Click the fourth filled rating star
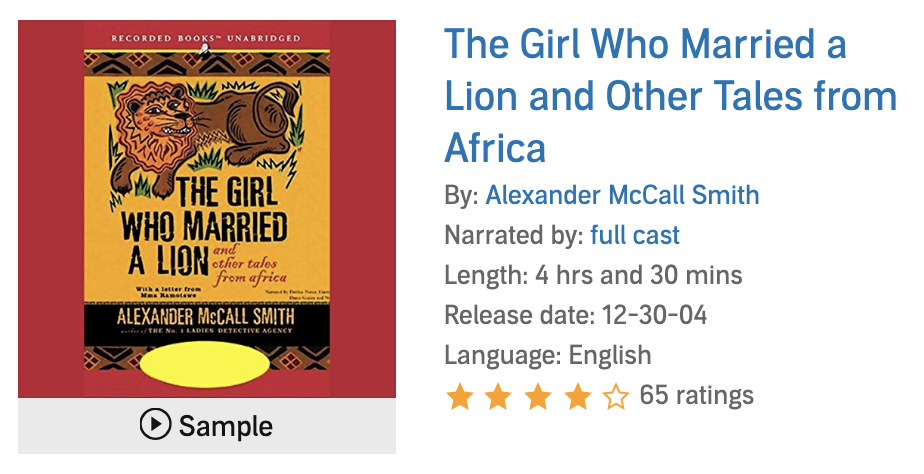The image size is (924, 474). (577, 397)
